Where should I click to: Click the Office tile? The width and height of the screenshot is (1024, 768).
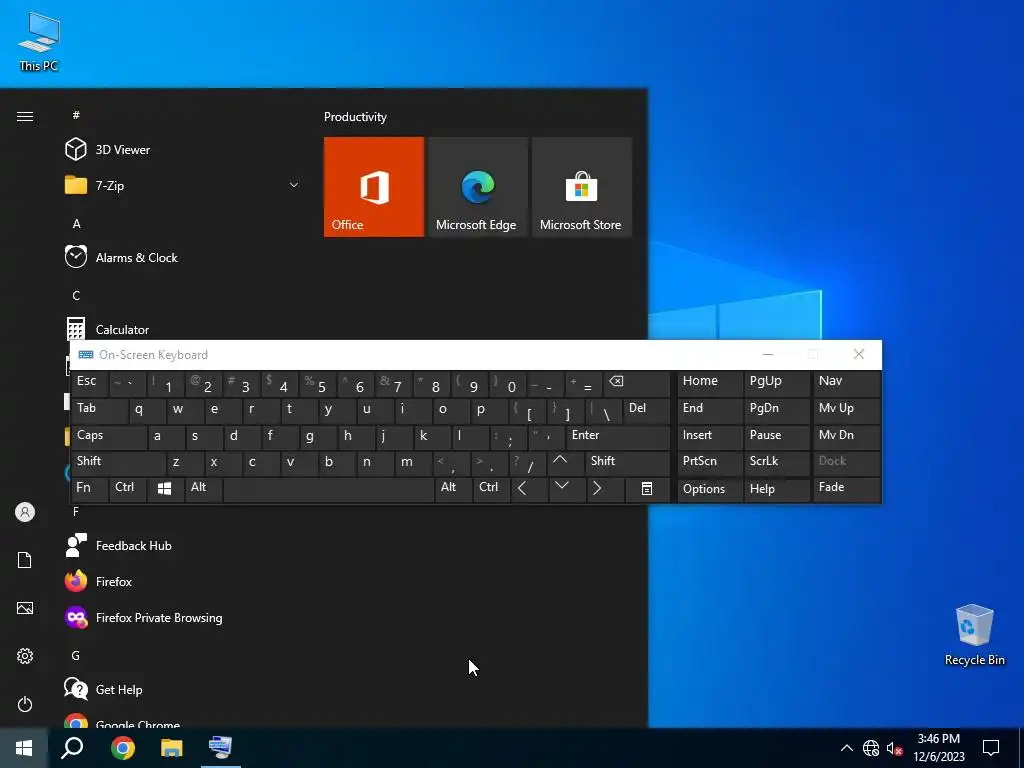point(374,187)
